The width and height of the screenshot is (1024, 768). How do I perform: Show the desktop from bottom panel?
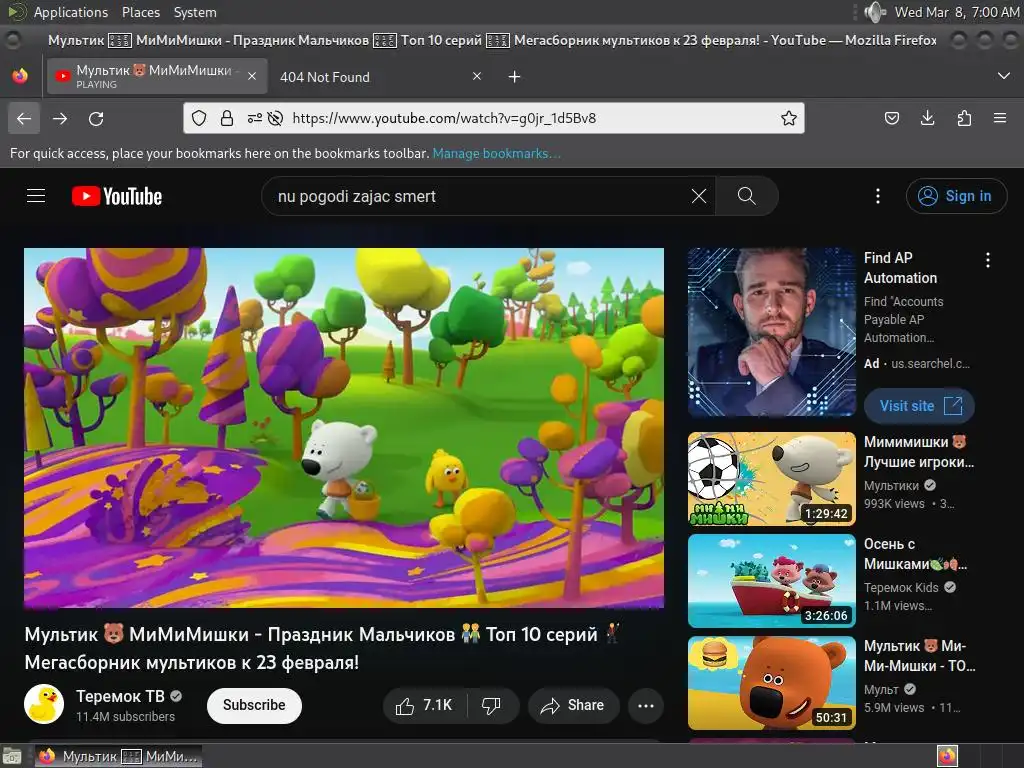coord(11,756)
